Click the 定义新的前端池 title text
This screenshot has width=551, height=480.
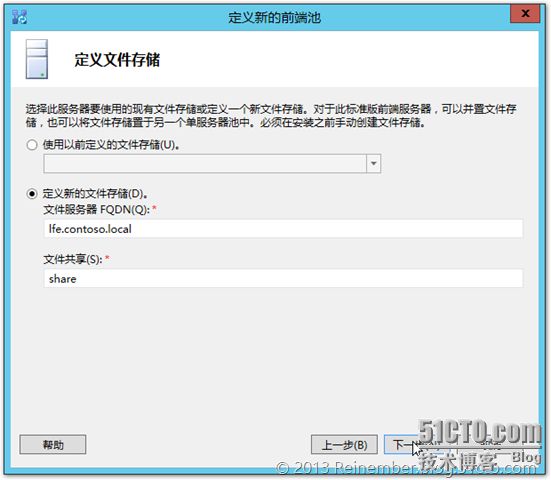274,17
